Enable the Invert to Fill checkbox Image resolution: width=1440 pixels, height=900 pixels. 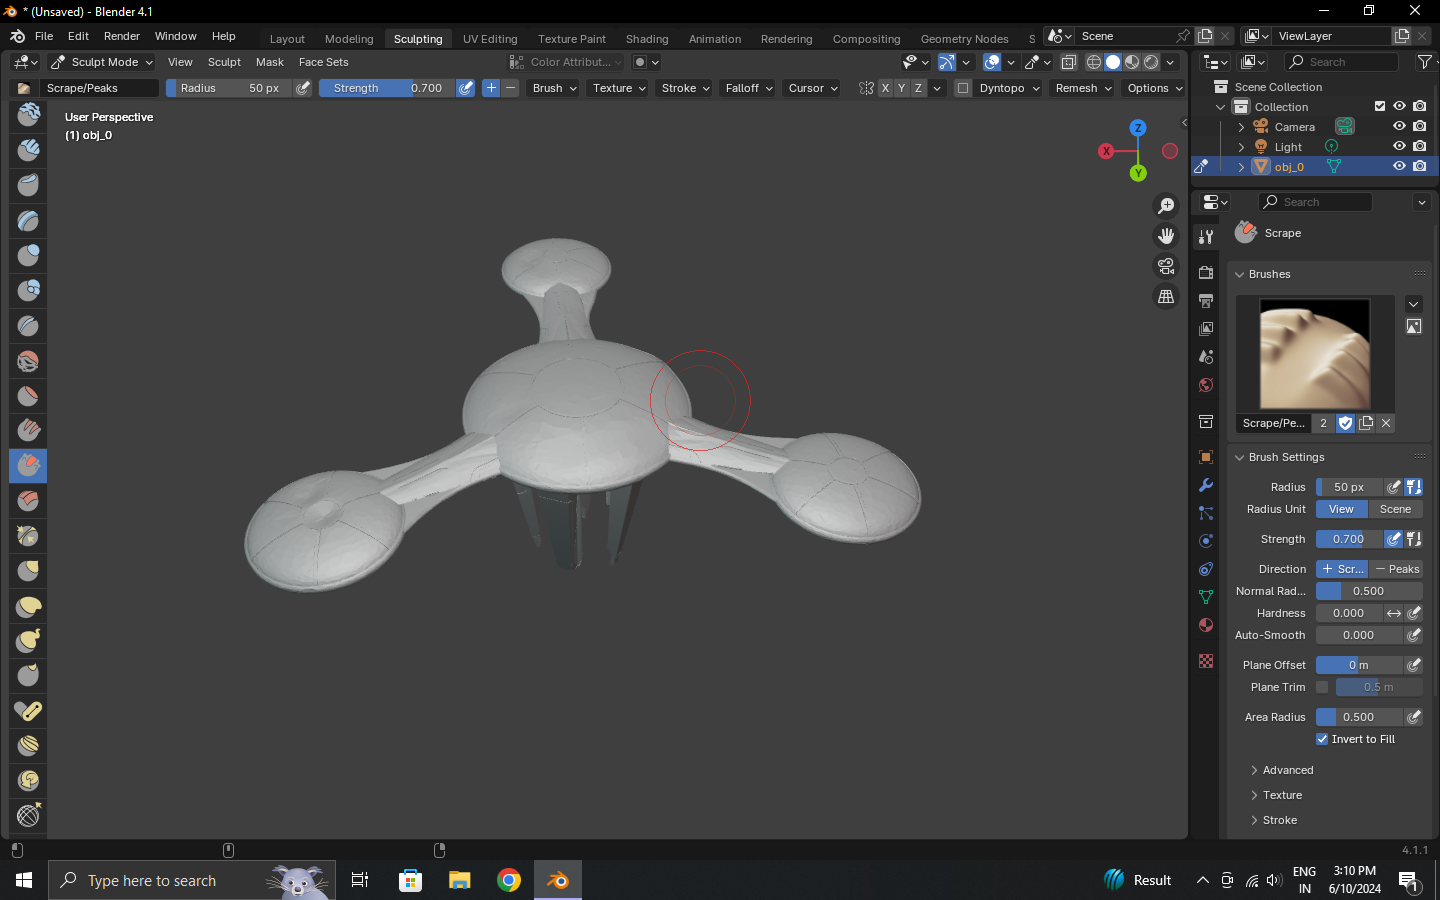click(1322, 739)
